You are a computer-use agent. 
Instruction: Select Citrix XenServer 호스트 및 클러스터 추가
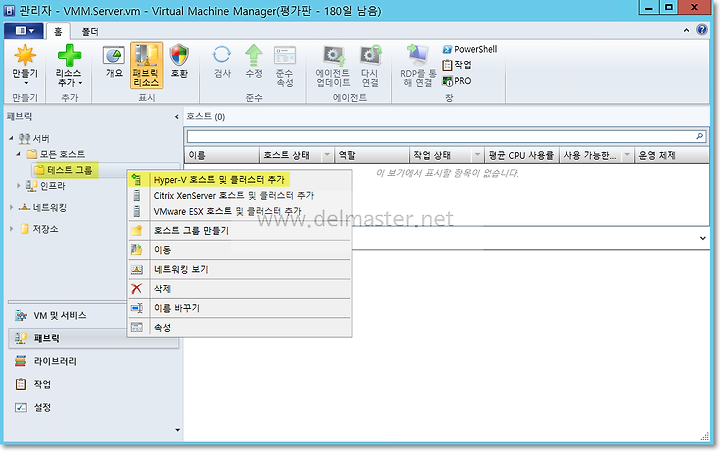tap(240, 195)
